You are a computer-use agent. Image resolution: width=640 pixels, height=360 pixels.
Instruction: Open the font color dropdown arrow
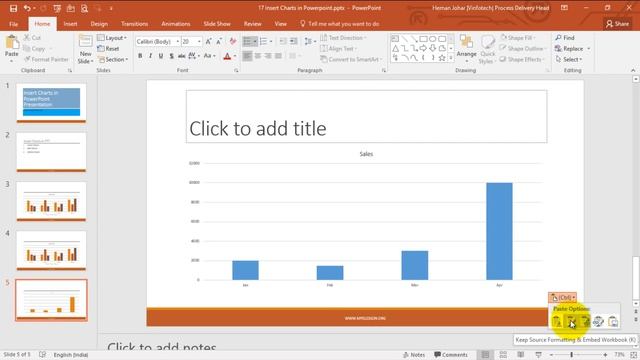(235, 56)
